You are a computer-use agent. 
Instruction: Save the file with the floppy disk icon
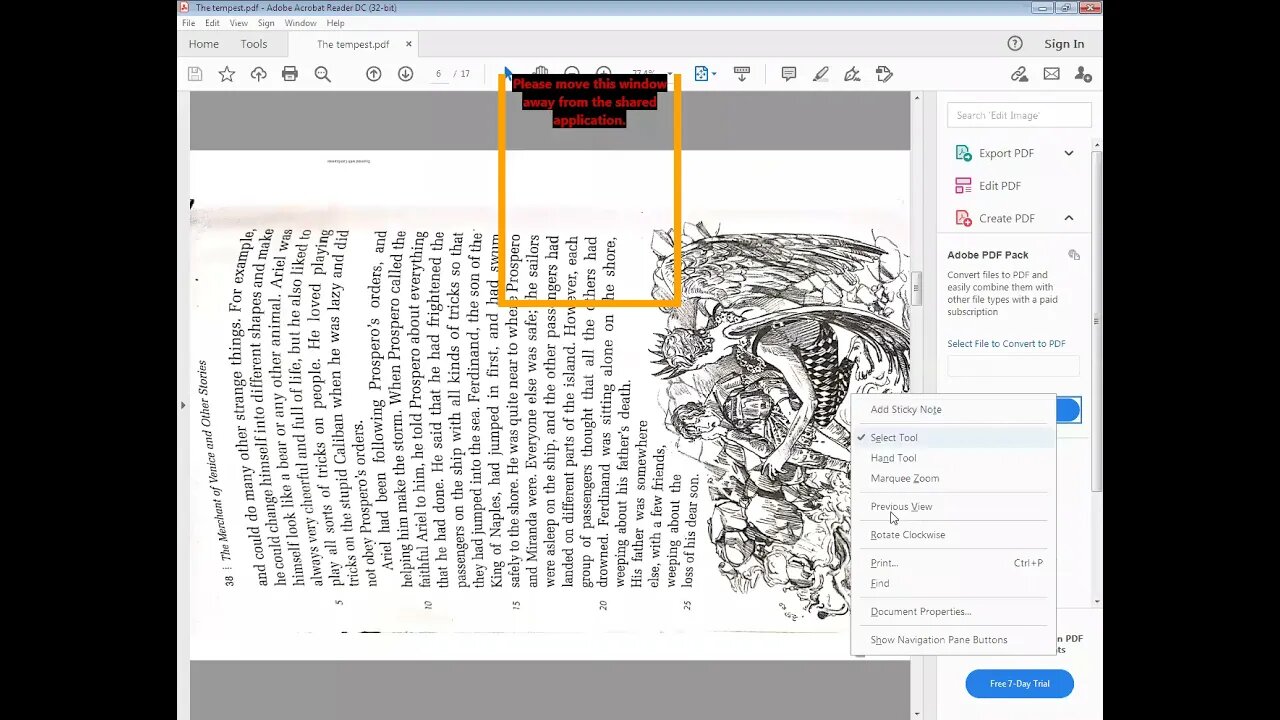point(195,74)
